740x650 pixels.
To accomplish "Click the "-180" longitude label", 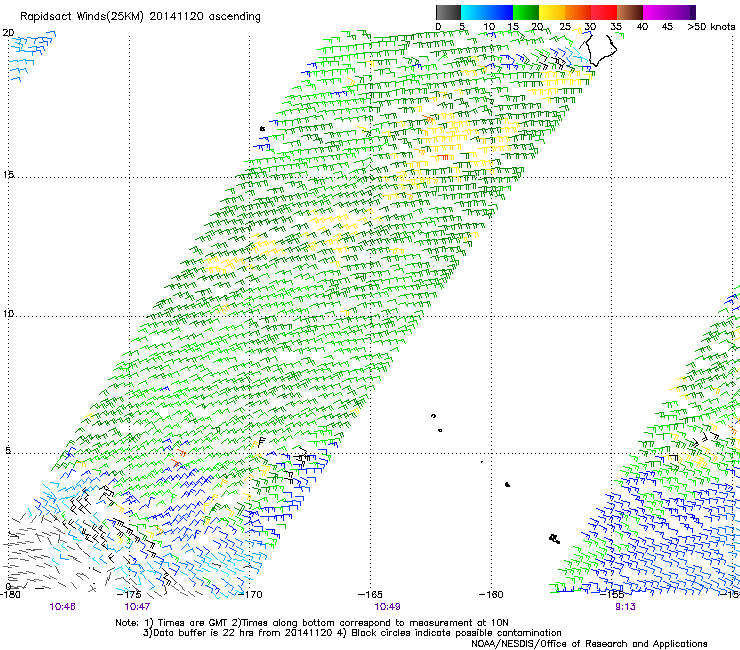I will pyautogui.click(x=10, y=594).
